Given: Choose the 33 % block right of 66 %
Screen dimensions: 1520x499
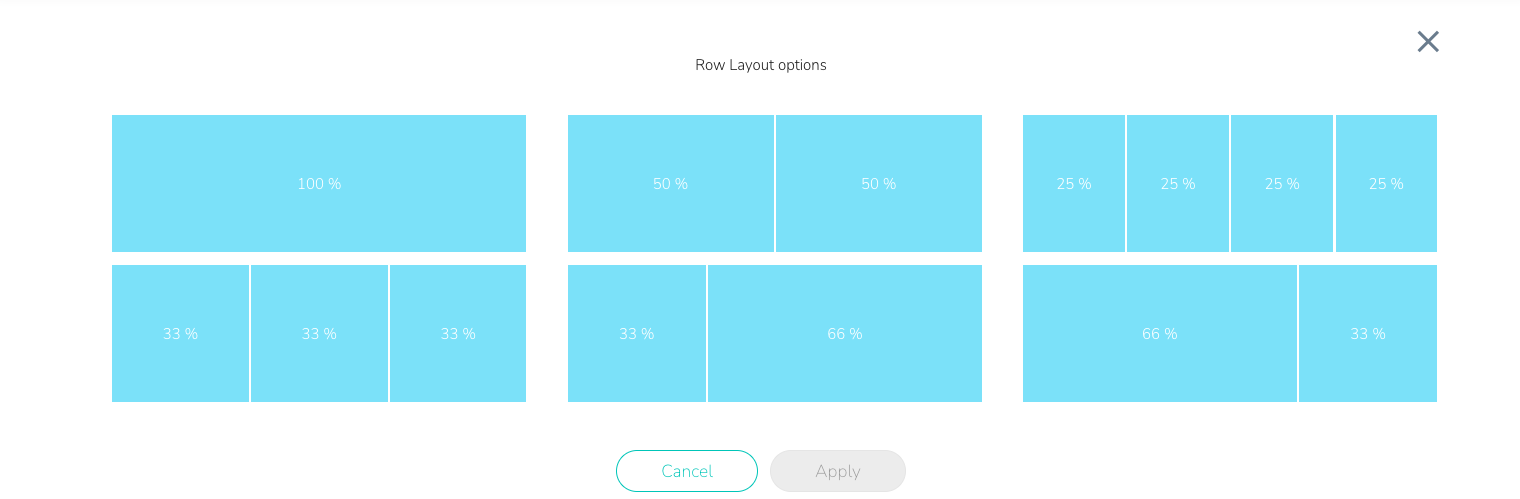Looking at the screenshot, I should coord(1367,333).
